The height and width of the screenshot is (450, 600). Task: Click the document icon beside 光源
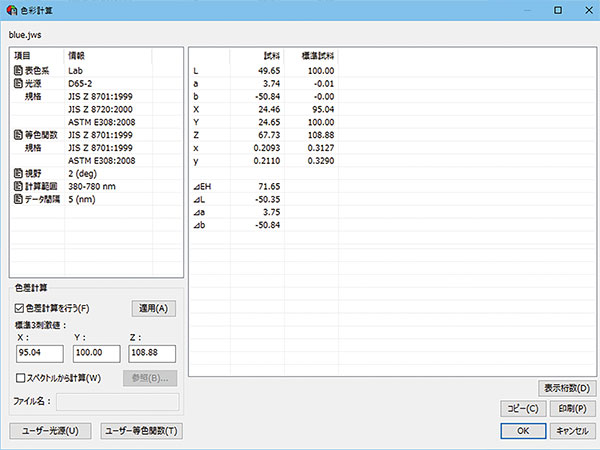(18, 83)
